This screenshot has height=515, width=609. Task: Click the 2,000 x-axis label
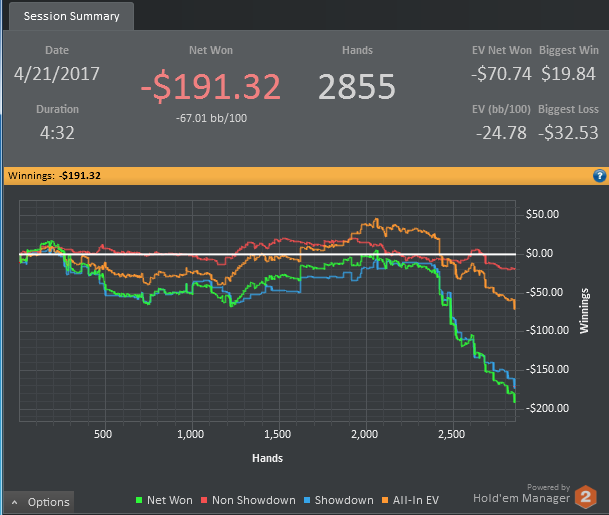tap(364, 434)
